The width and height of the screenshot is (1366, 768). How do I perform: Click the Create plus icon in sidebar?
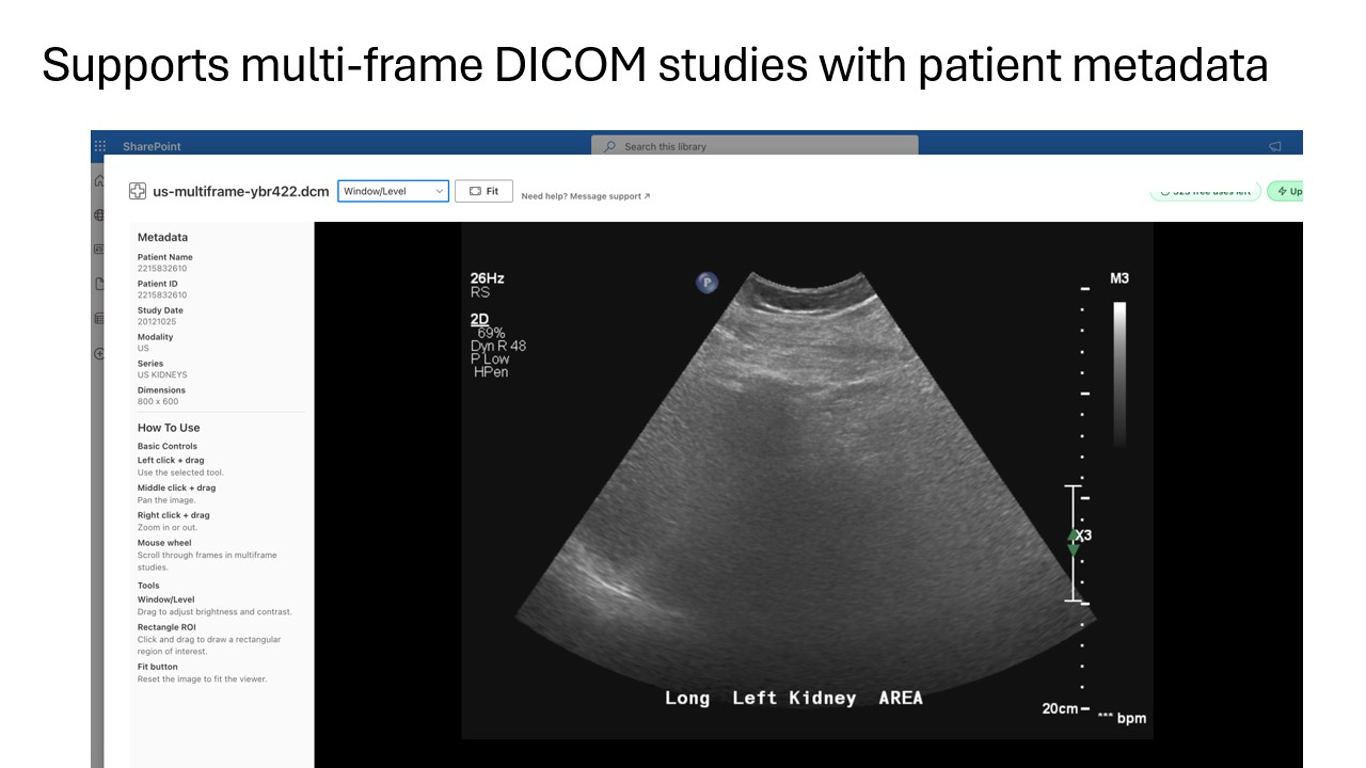(x=100, y=353)
